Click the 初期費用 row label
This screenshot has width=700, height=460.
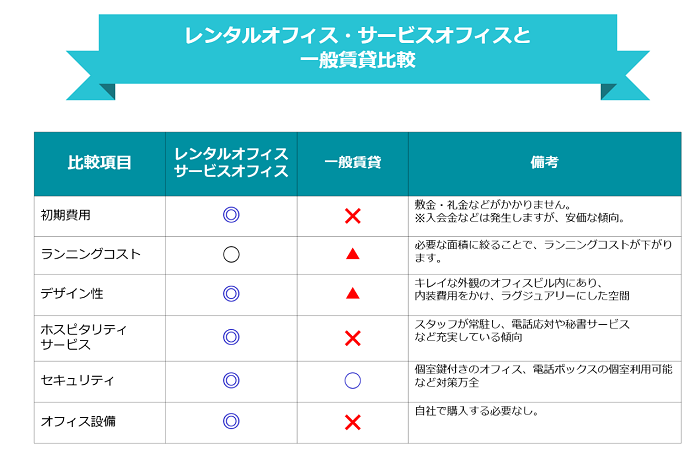point(65,215)
